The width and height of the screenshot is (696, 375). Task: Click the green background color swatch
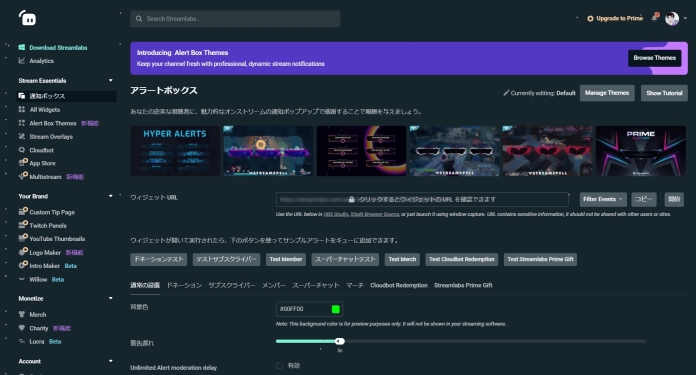(336, 309)
